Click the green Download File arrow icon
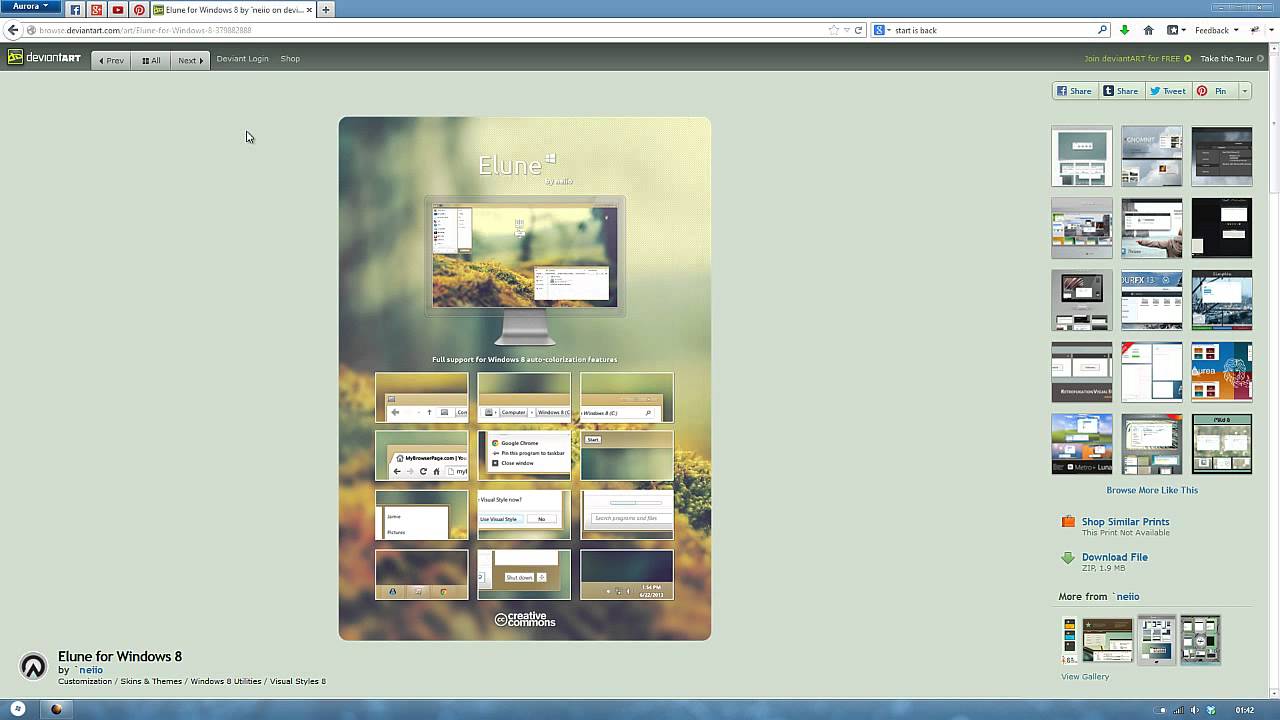The height and width of the screenshot is (720, 1280). (x=1068, y=558)
